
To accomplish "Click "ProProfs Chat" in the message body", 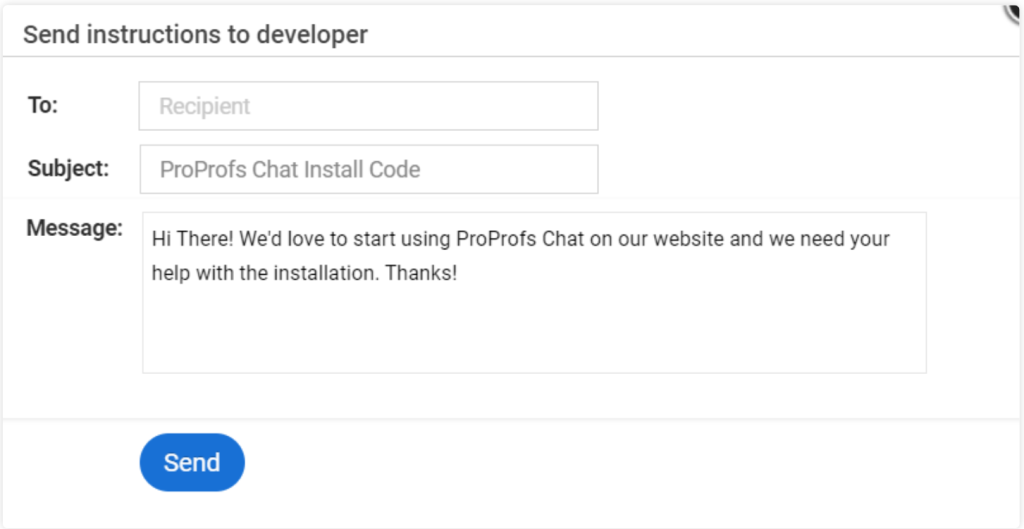I will (x=520, y=239).
